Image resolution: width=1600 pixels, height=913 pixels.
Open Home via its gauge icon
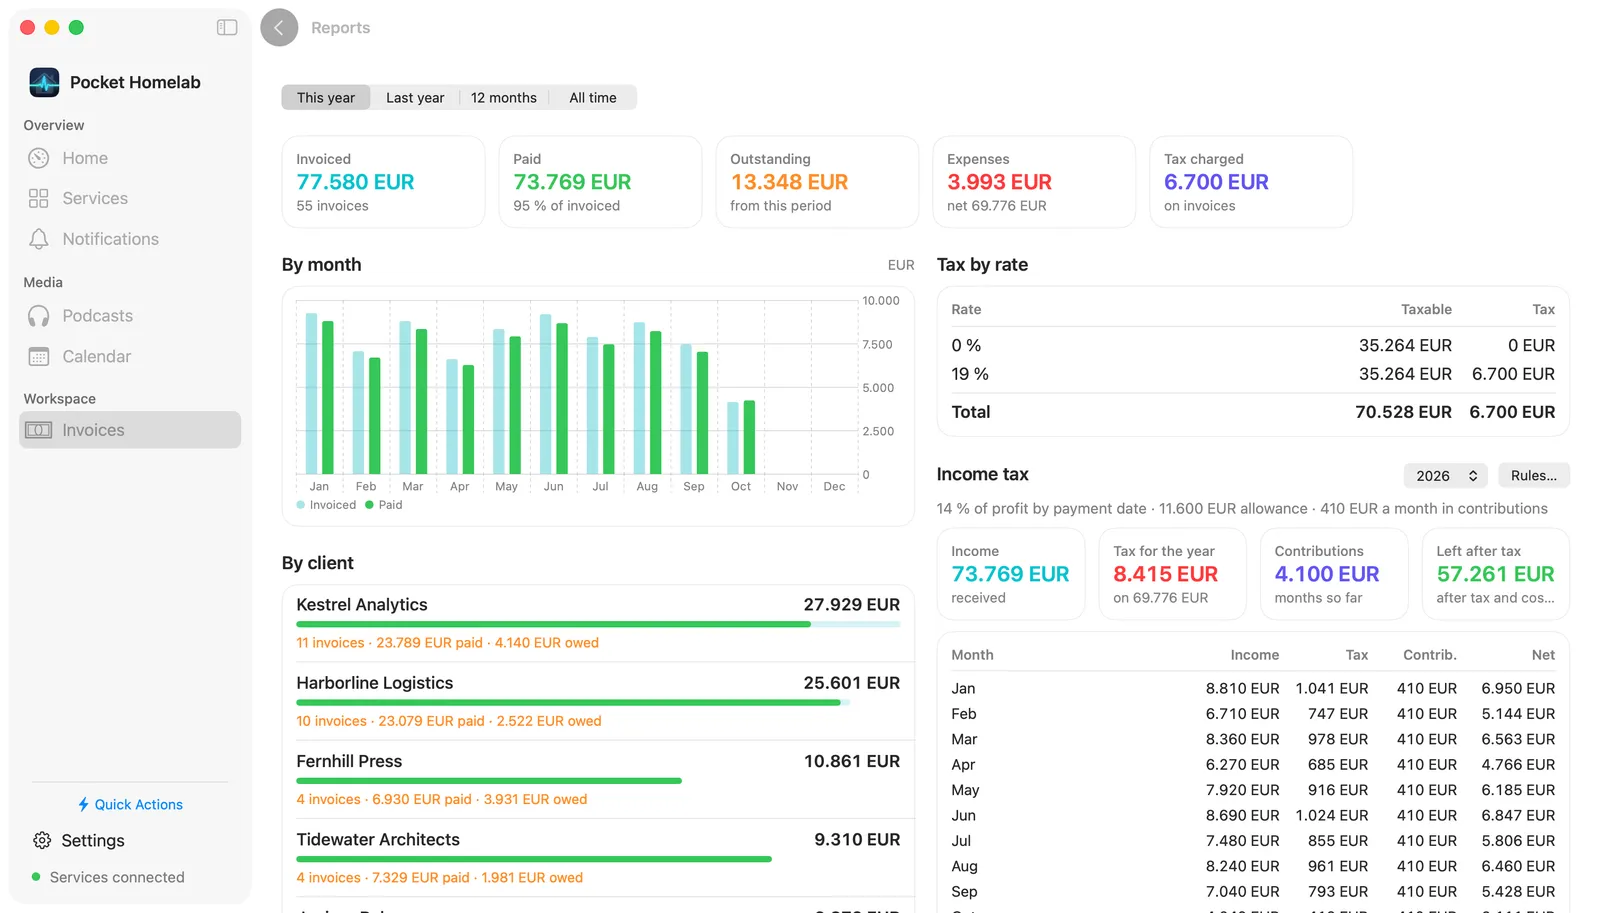39,158
